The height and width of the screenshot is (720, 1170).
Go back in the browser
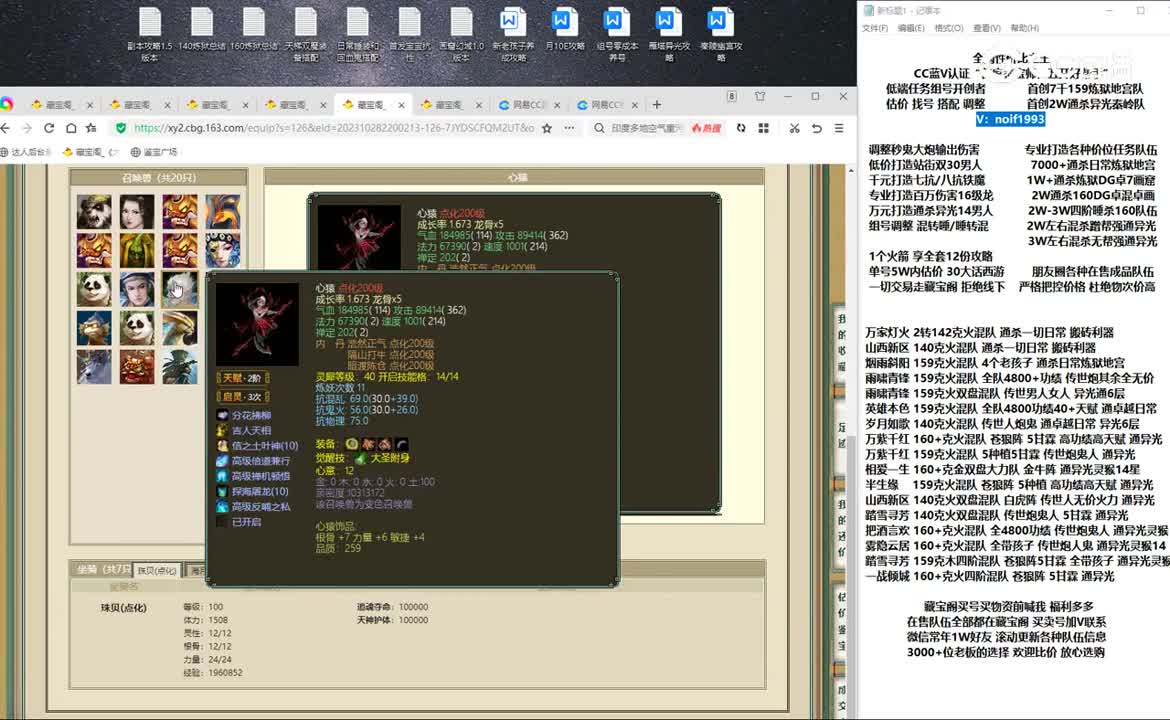click(x=6, y=128)
